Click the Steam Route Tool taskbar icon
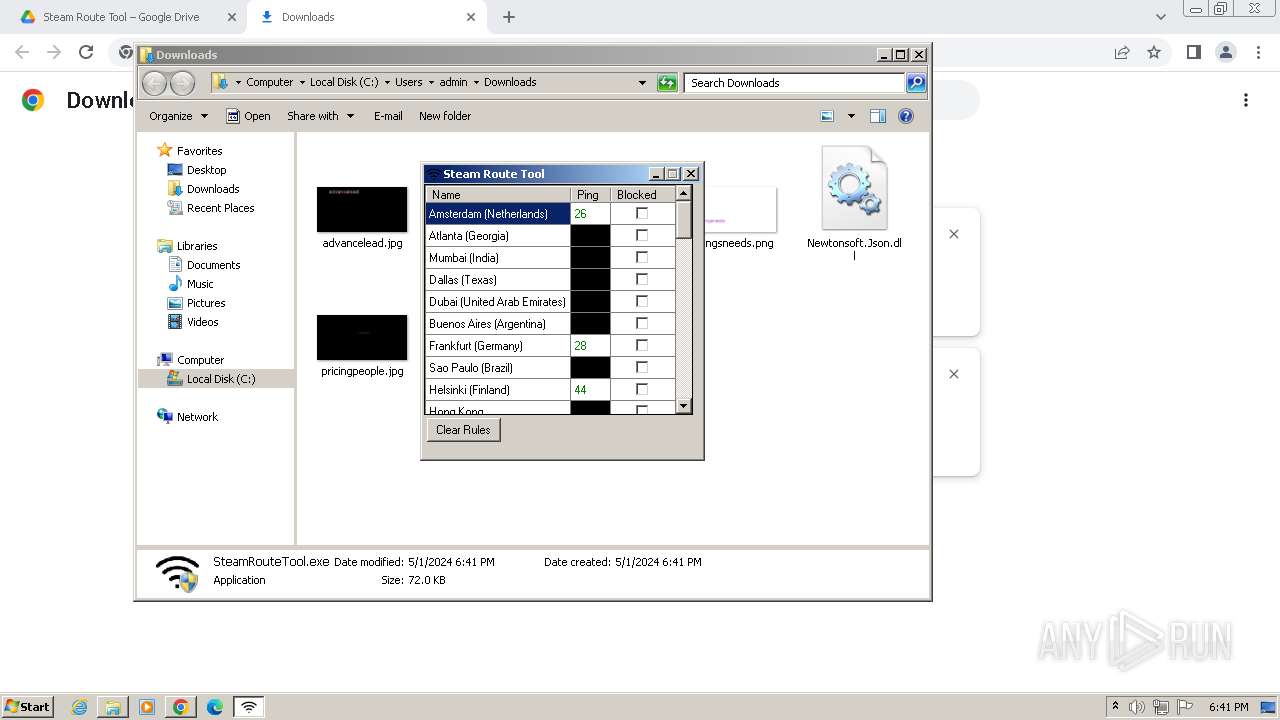This screenshot has height=720, width=1280. pos(249,707)
